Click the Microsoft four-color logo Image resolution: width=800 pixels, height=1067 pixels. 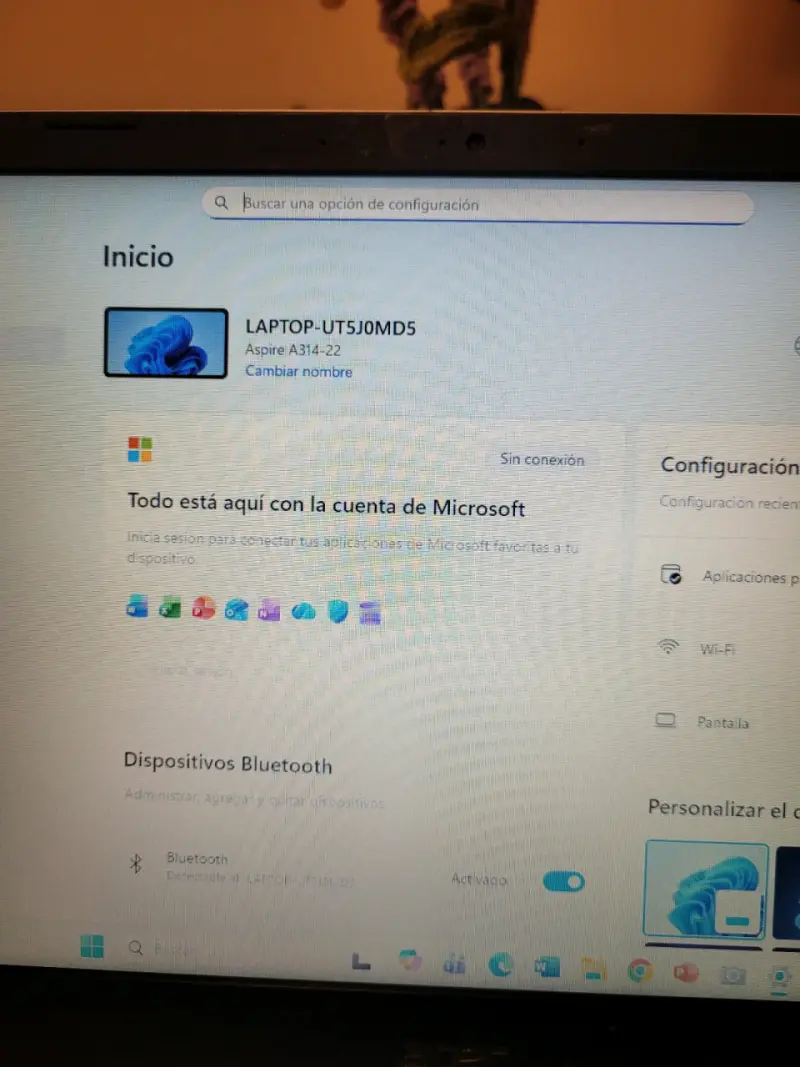coord(140,450)
